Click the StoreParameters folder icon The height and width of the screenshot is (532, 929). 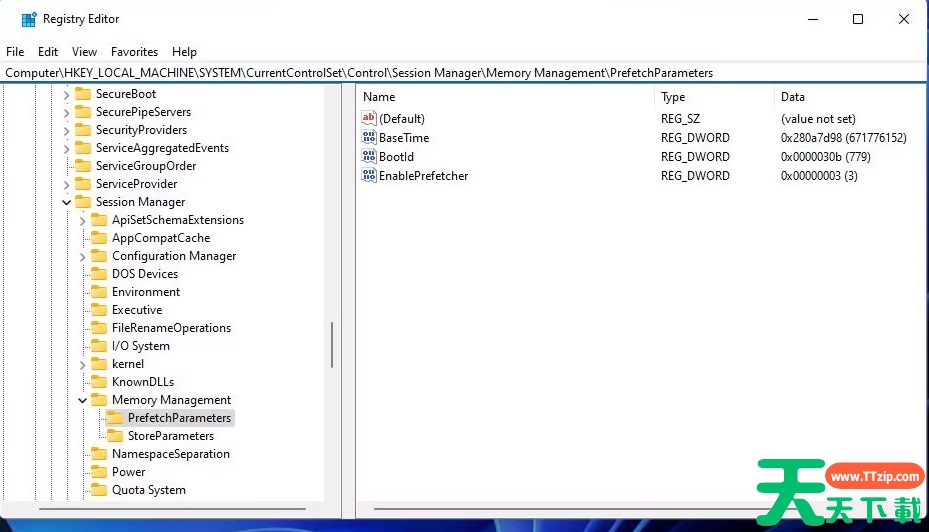pyautogui.click(x=115, y=436)
